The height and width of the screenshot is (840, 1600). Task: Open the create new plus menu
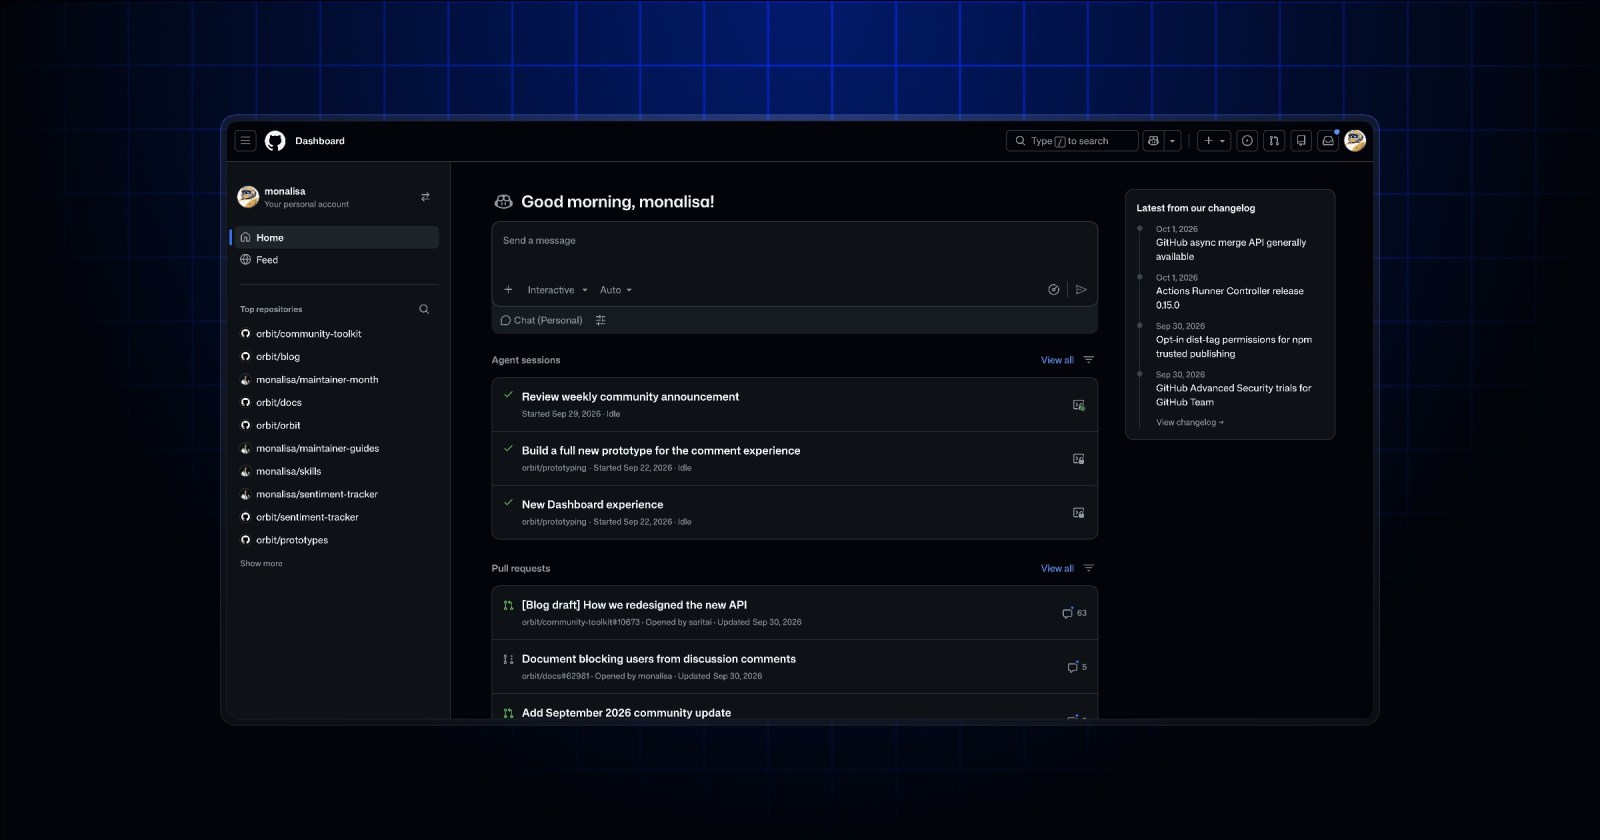[1214, 141]
